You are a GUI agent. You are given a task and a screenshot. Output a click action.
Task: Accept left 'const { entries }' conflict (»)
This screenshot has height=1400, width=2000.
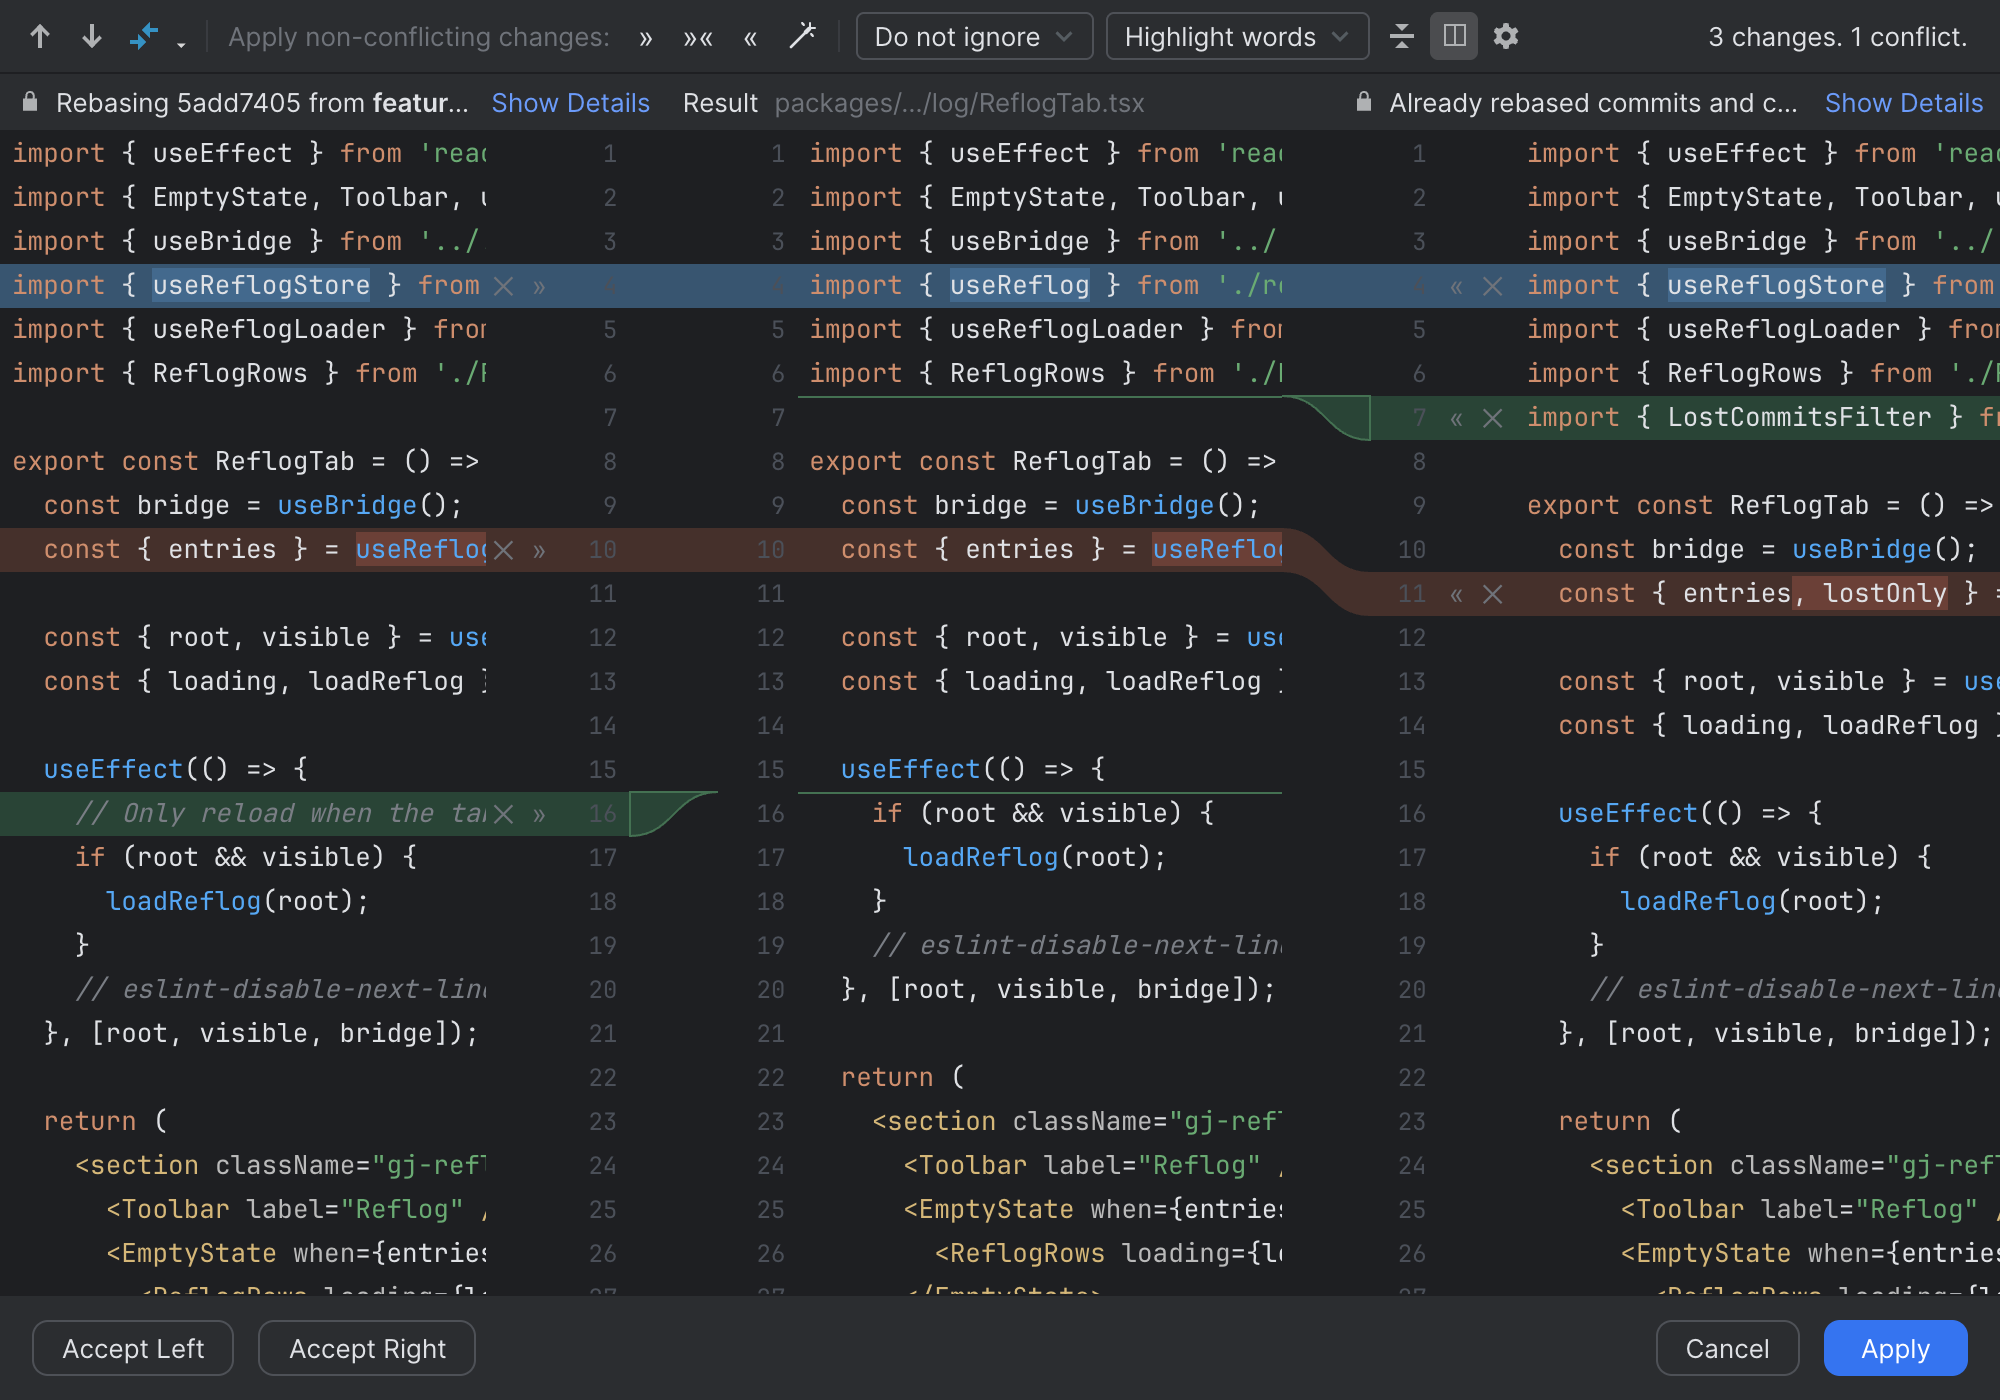pos(539,551)
